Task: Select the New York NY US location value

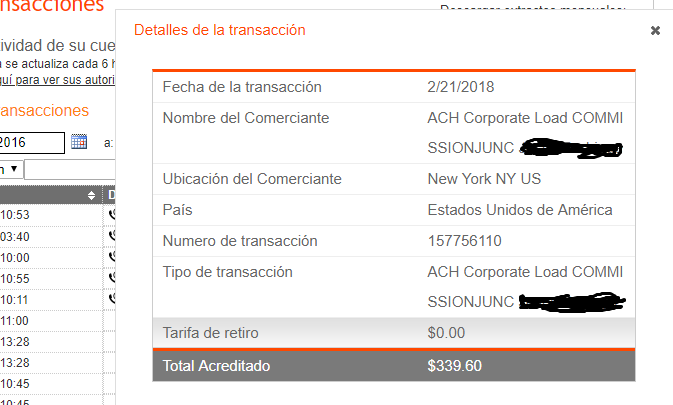Action: [484, 179]
